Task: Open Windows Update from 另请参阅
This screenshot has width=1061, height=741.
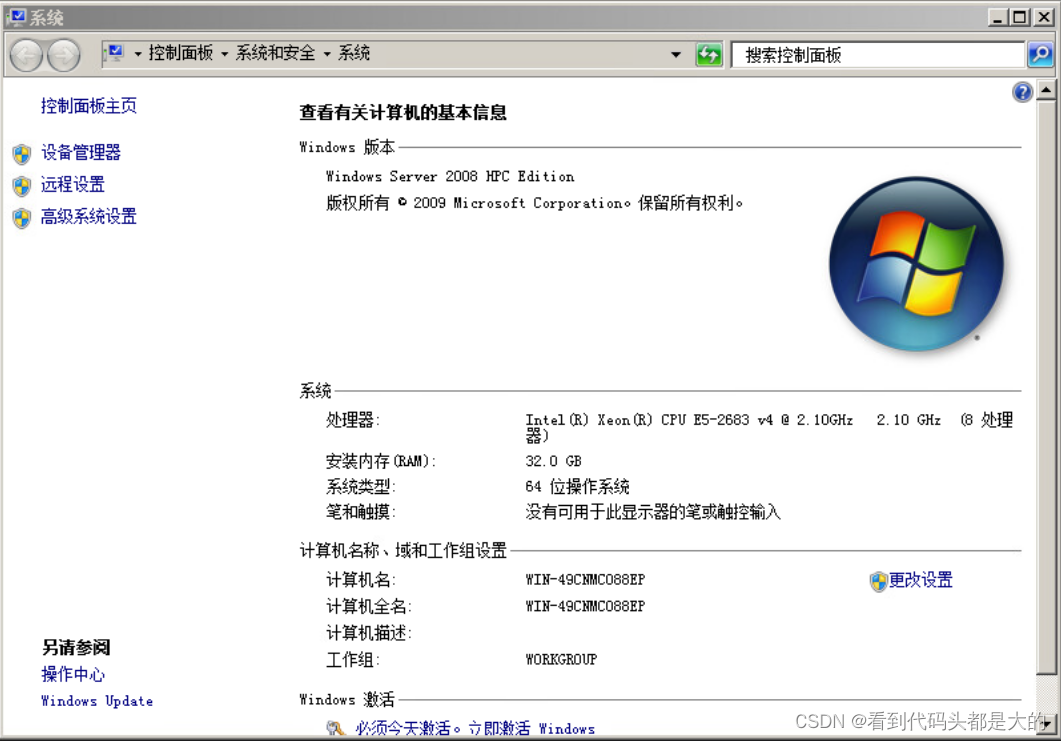Action: [x=96, y=701]
